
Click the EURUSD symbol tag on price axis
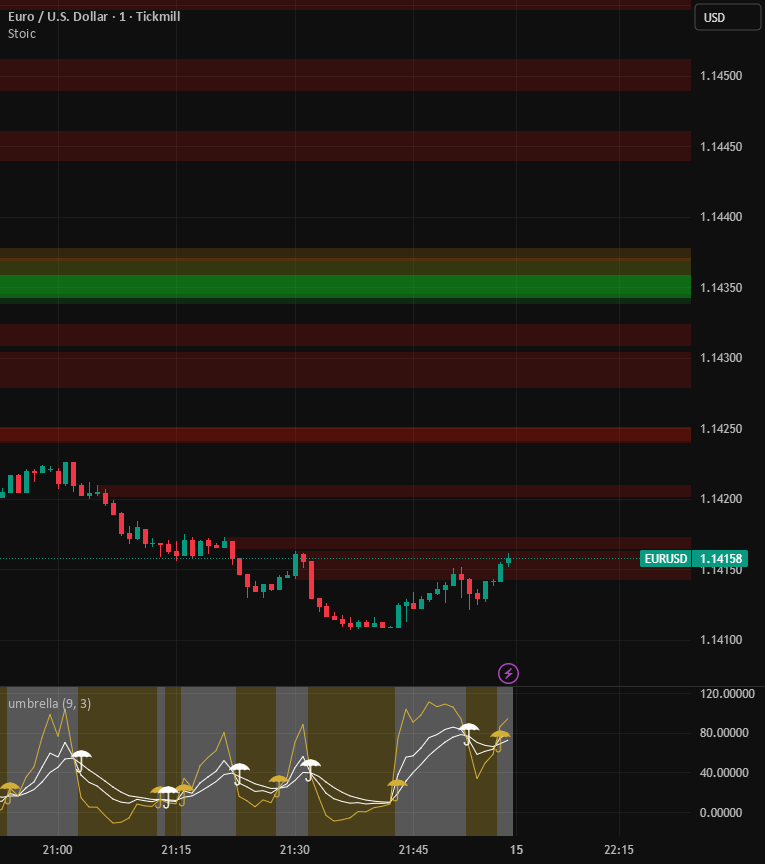click(x=665, y=559)
